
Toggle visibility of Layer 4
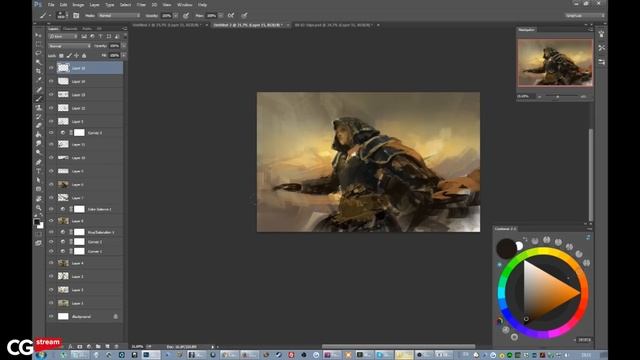51,263
